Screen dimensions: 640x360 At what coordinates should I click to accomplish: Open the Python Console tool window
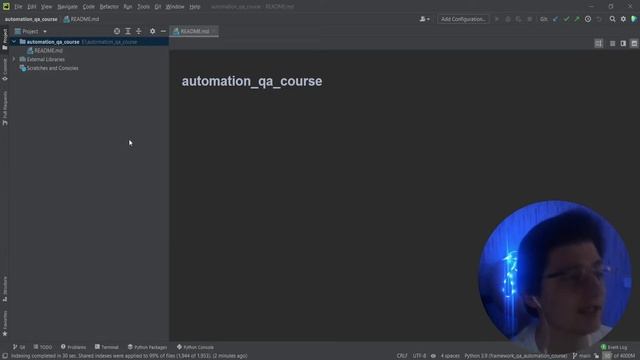tap(196, 347)
